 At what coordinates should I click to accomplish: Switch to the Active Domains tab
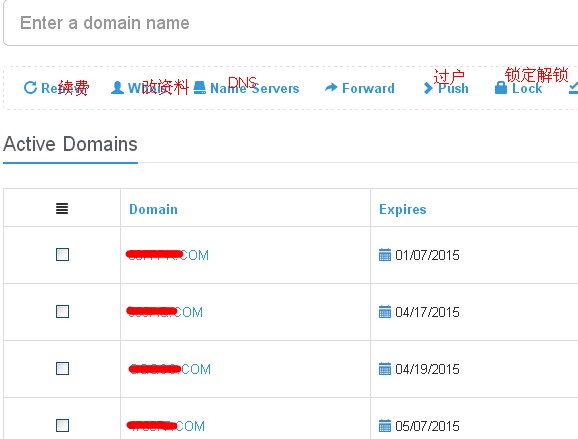(70, 144)
